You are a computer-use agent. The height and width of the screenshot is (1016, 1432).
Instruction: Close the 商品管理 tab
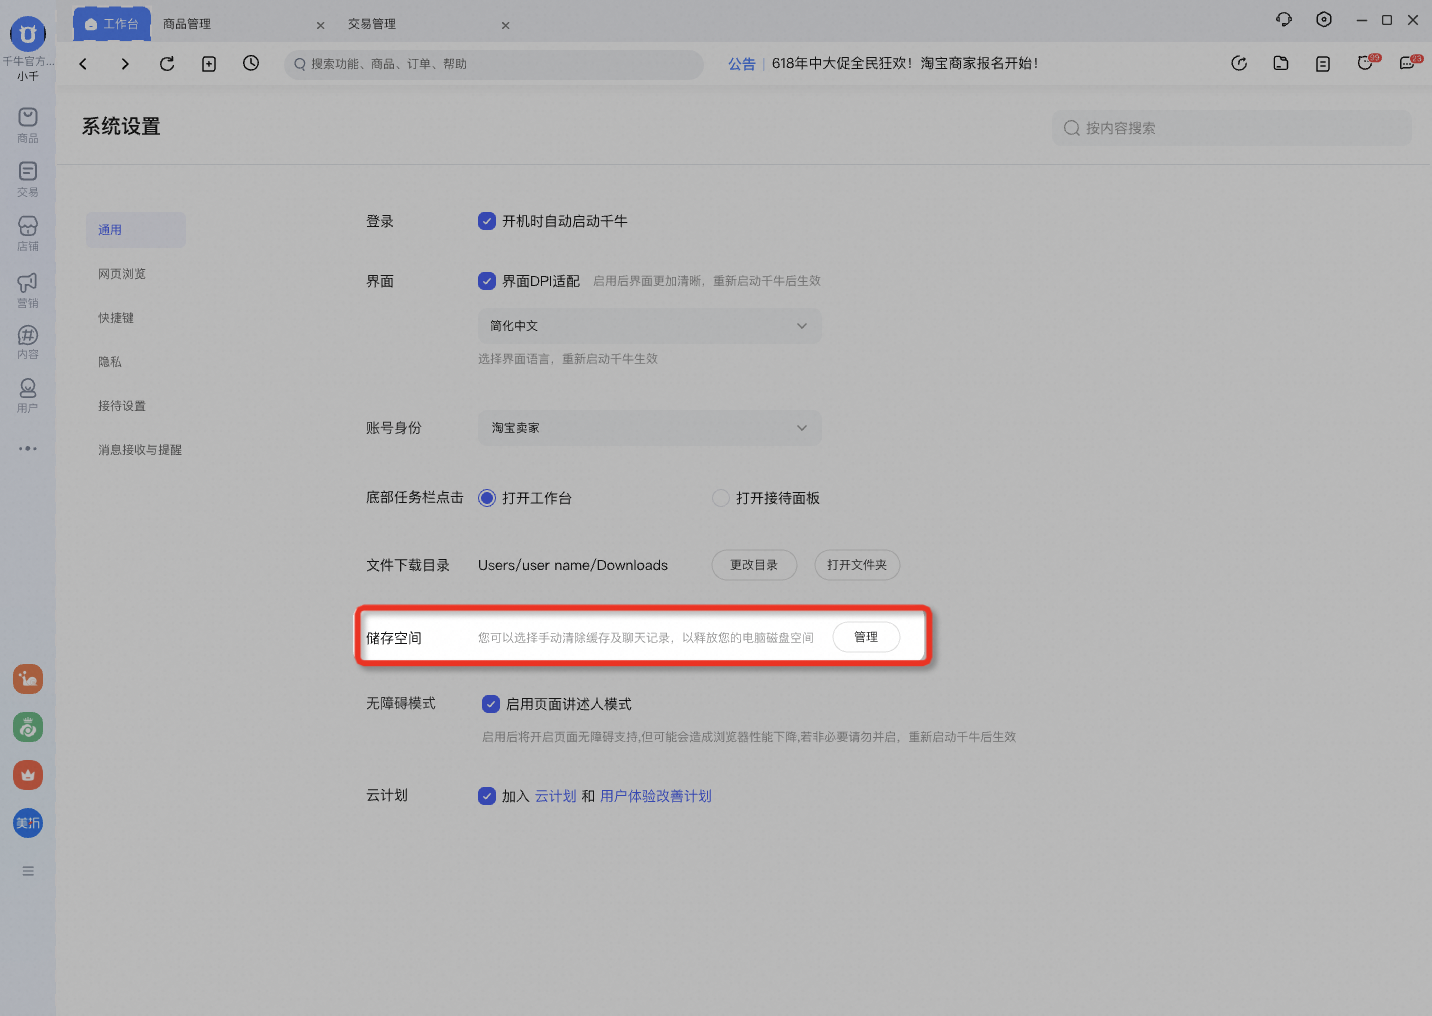[320, 25]
